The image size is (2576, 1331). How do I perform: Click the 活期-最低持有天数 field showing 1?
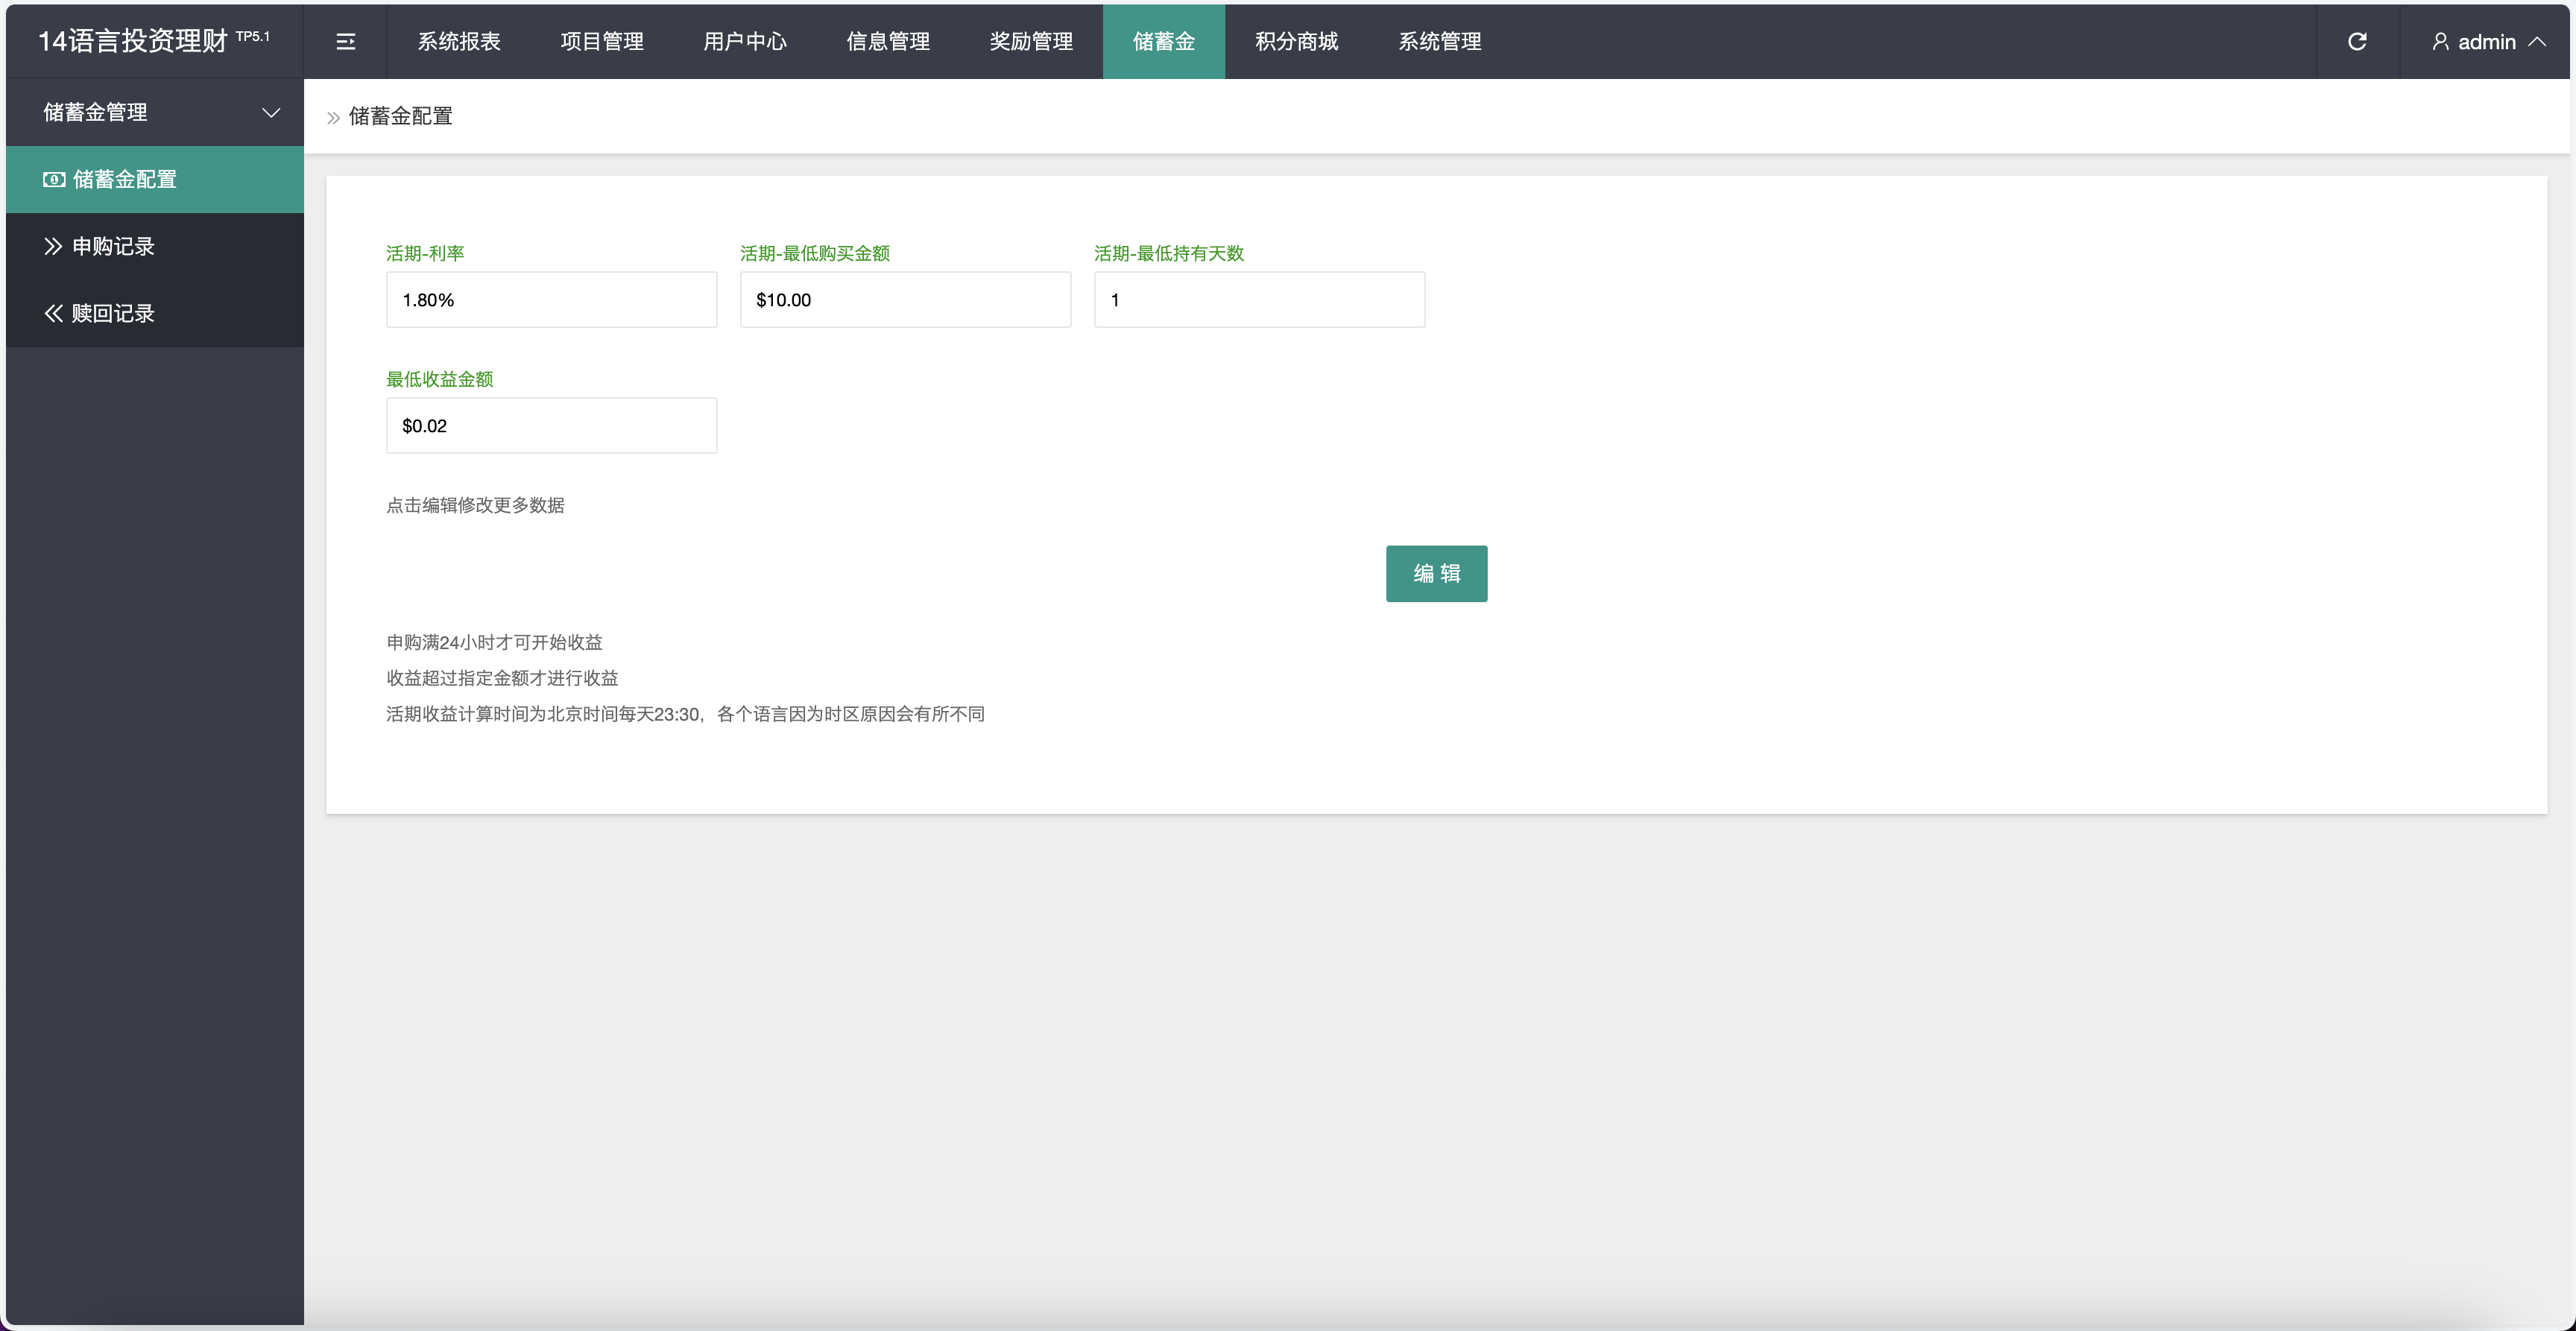(1259, 299)
